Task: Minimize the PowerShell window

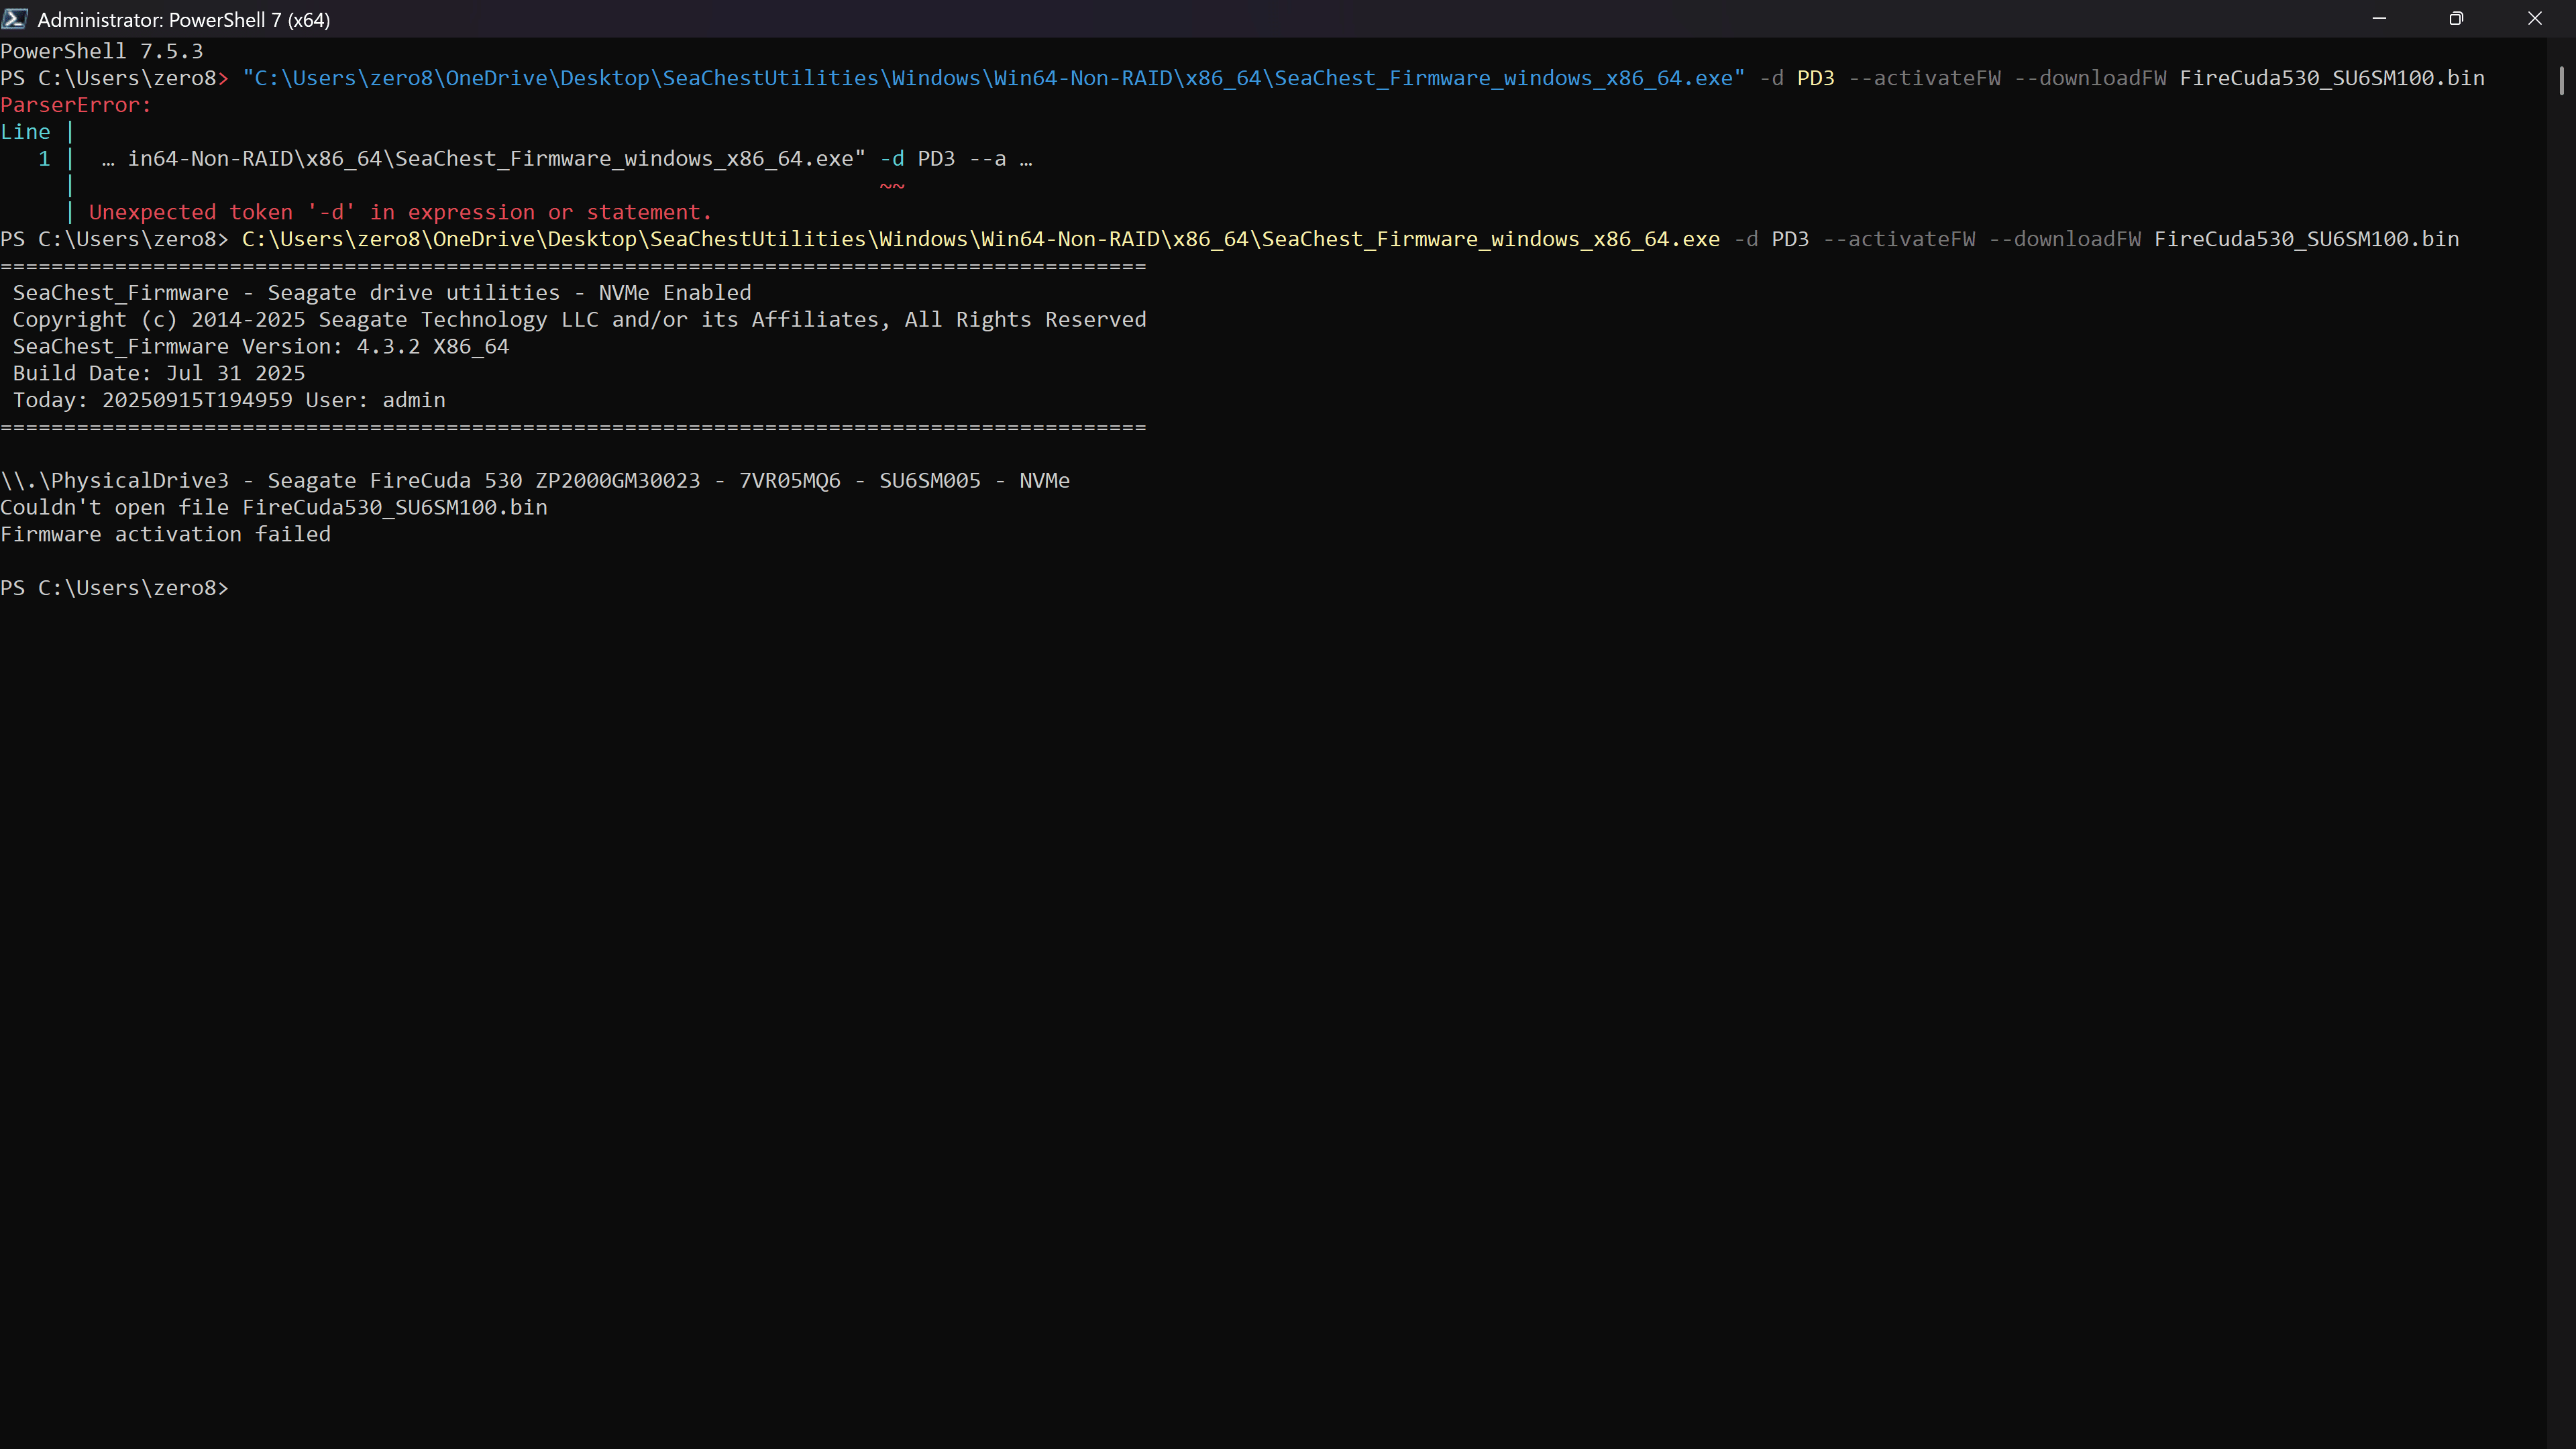Action: coord(2379,19)
